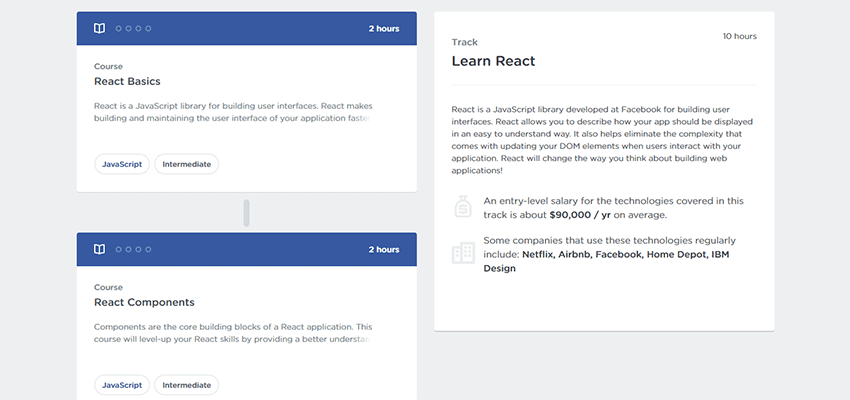
Task: Click the book icon on React Components header
Action: point(100,249)
